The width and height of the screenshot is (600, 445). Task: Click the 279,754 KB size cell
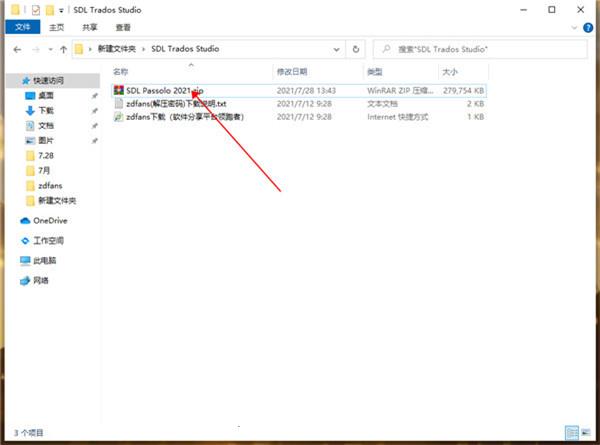pos(463,91)
